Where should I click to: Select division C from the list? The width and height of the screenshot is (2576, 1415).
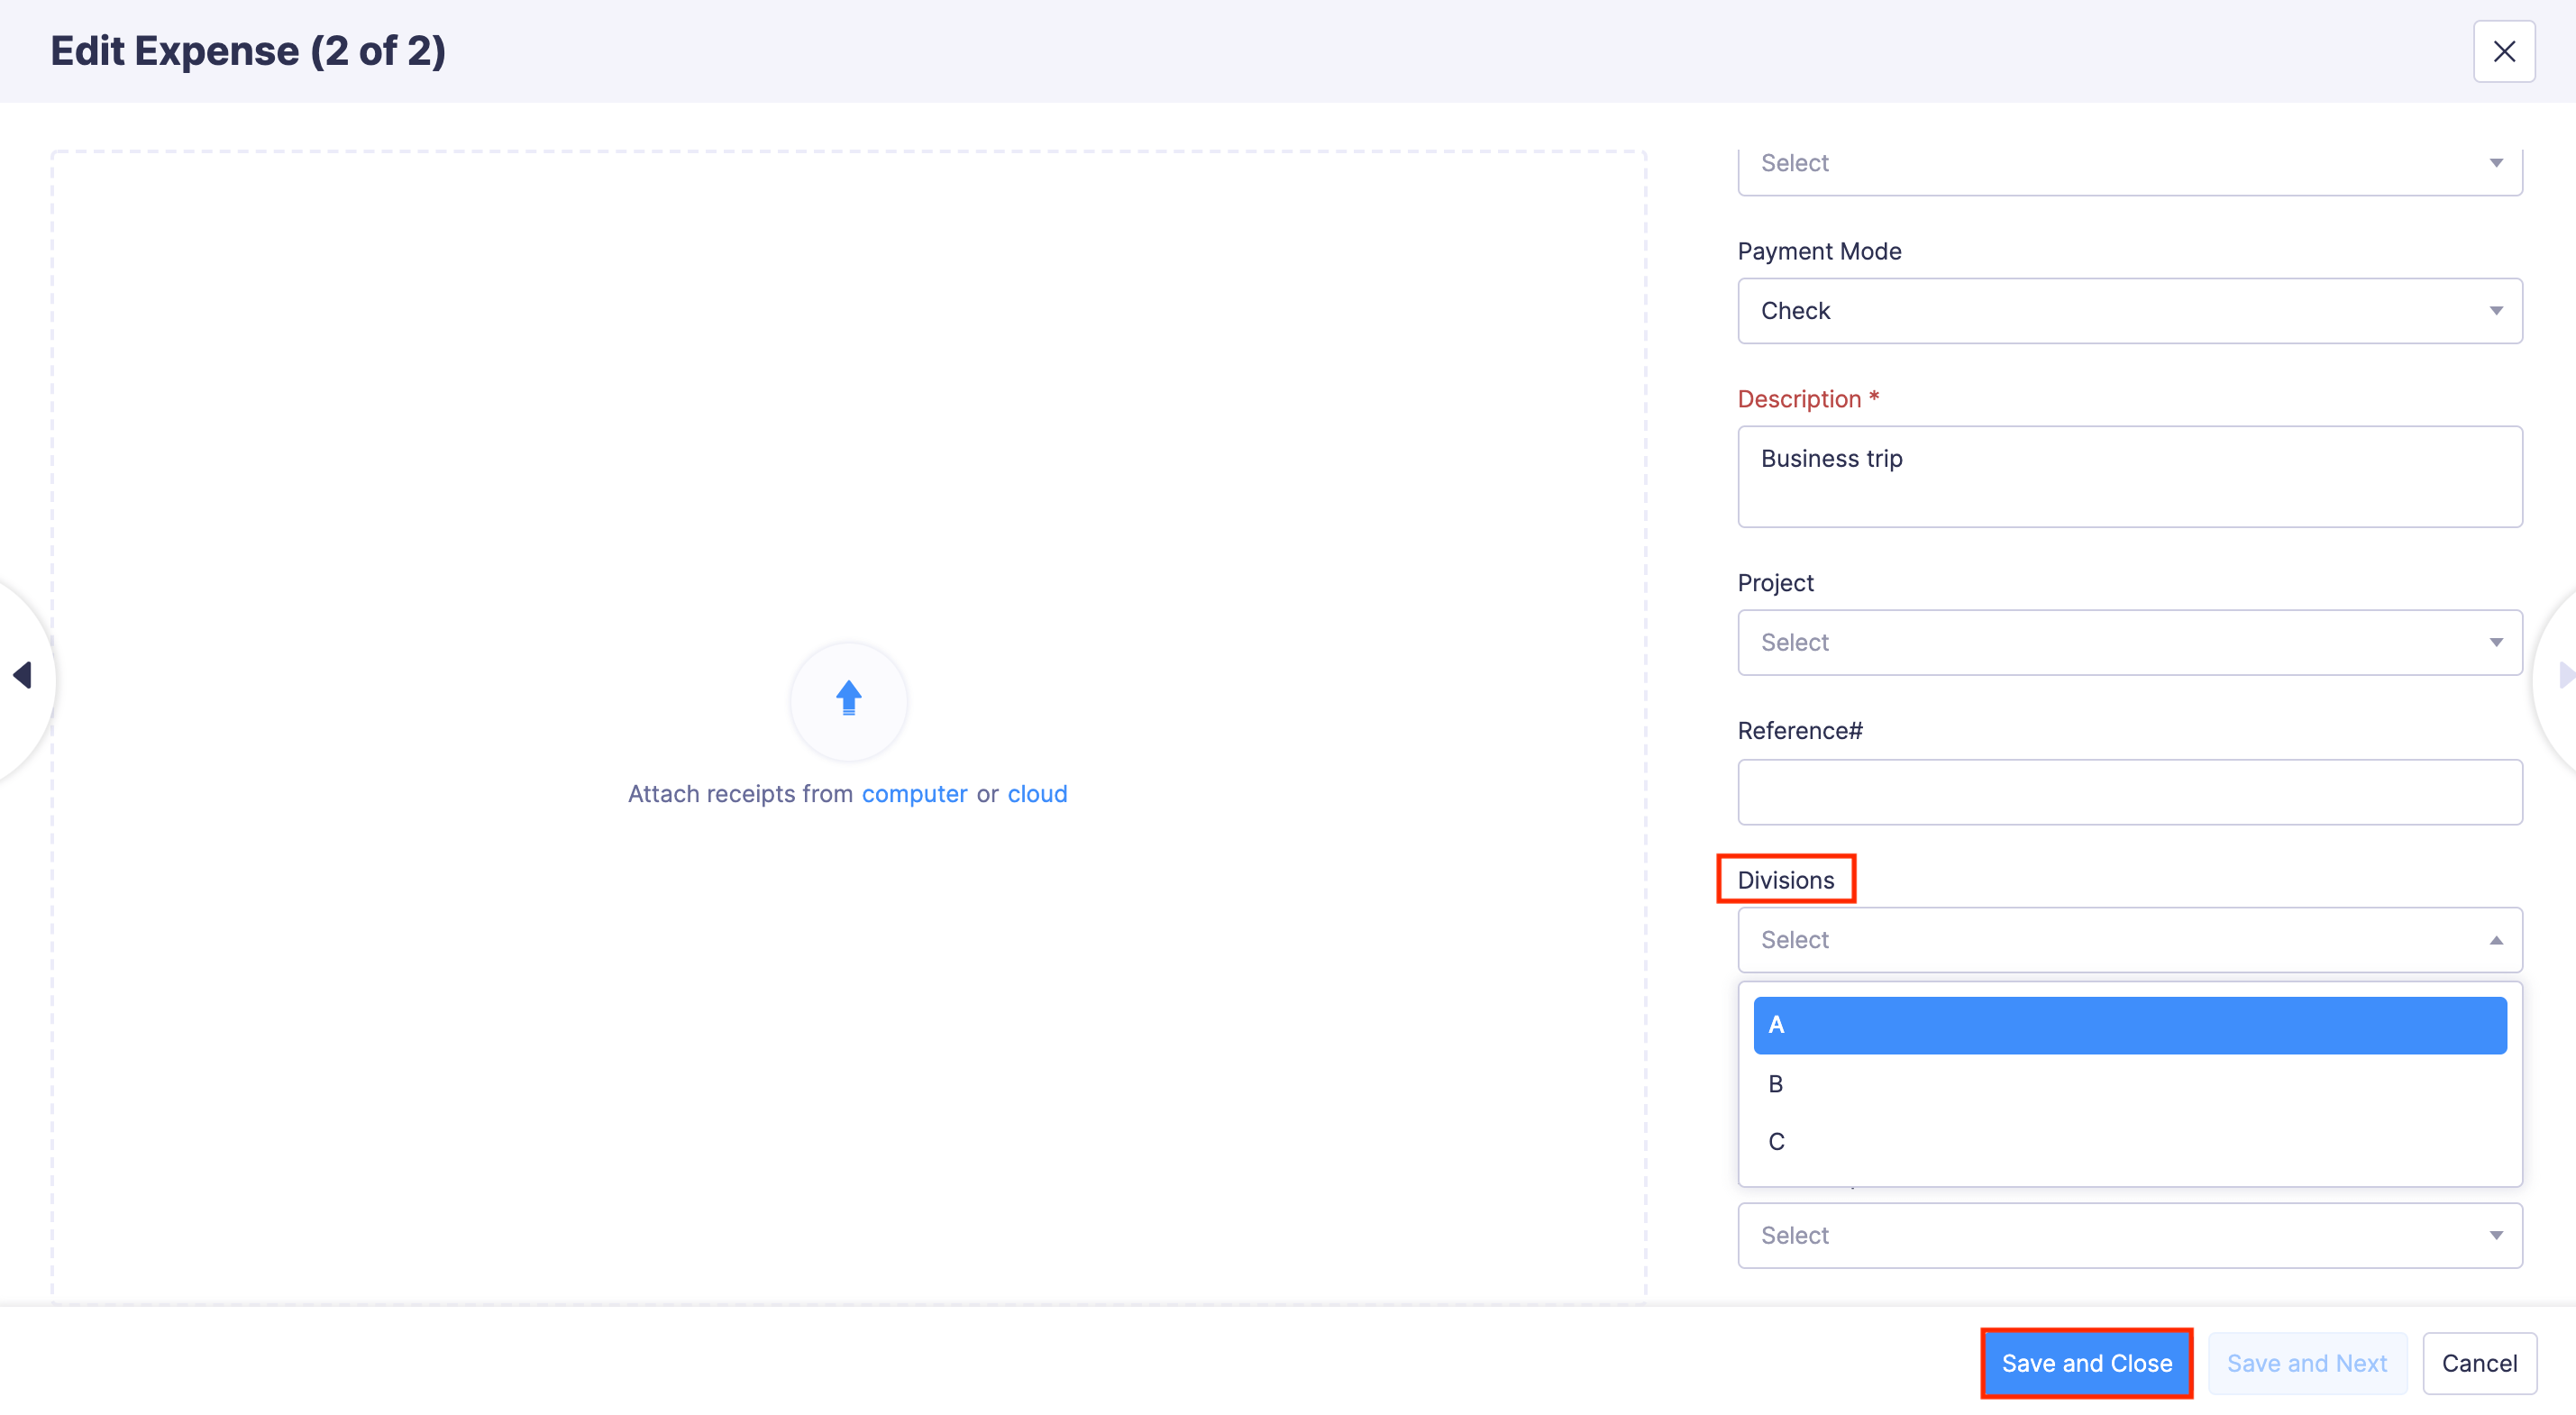coord(2128,1141)
